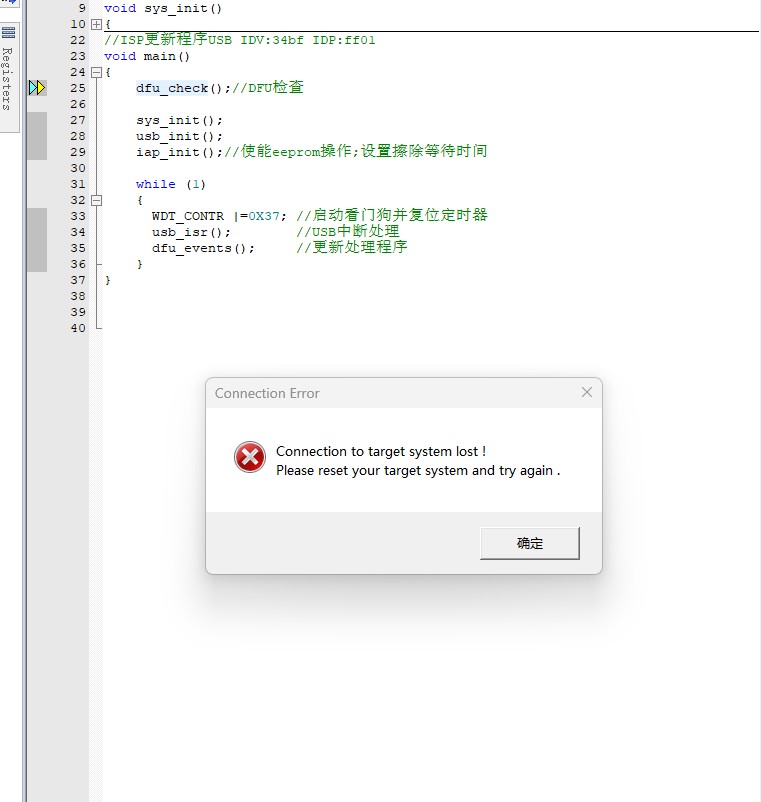Click the red error icon in dialog

coord(250,457)
